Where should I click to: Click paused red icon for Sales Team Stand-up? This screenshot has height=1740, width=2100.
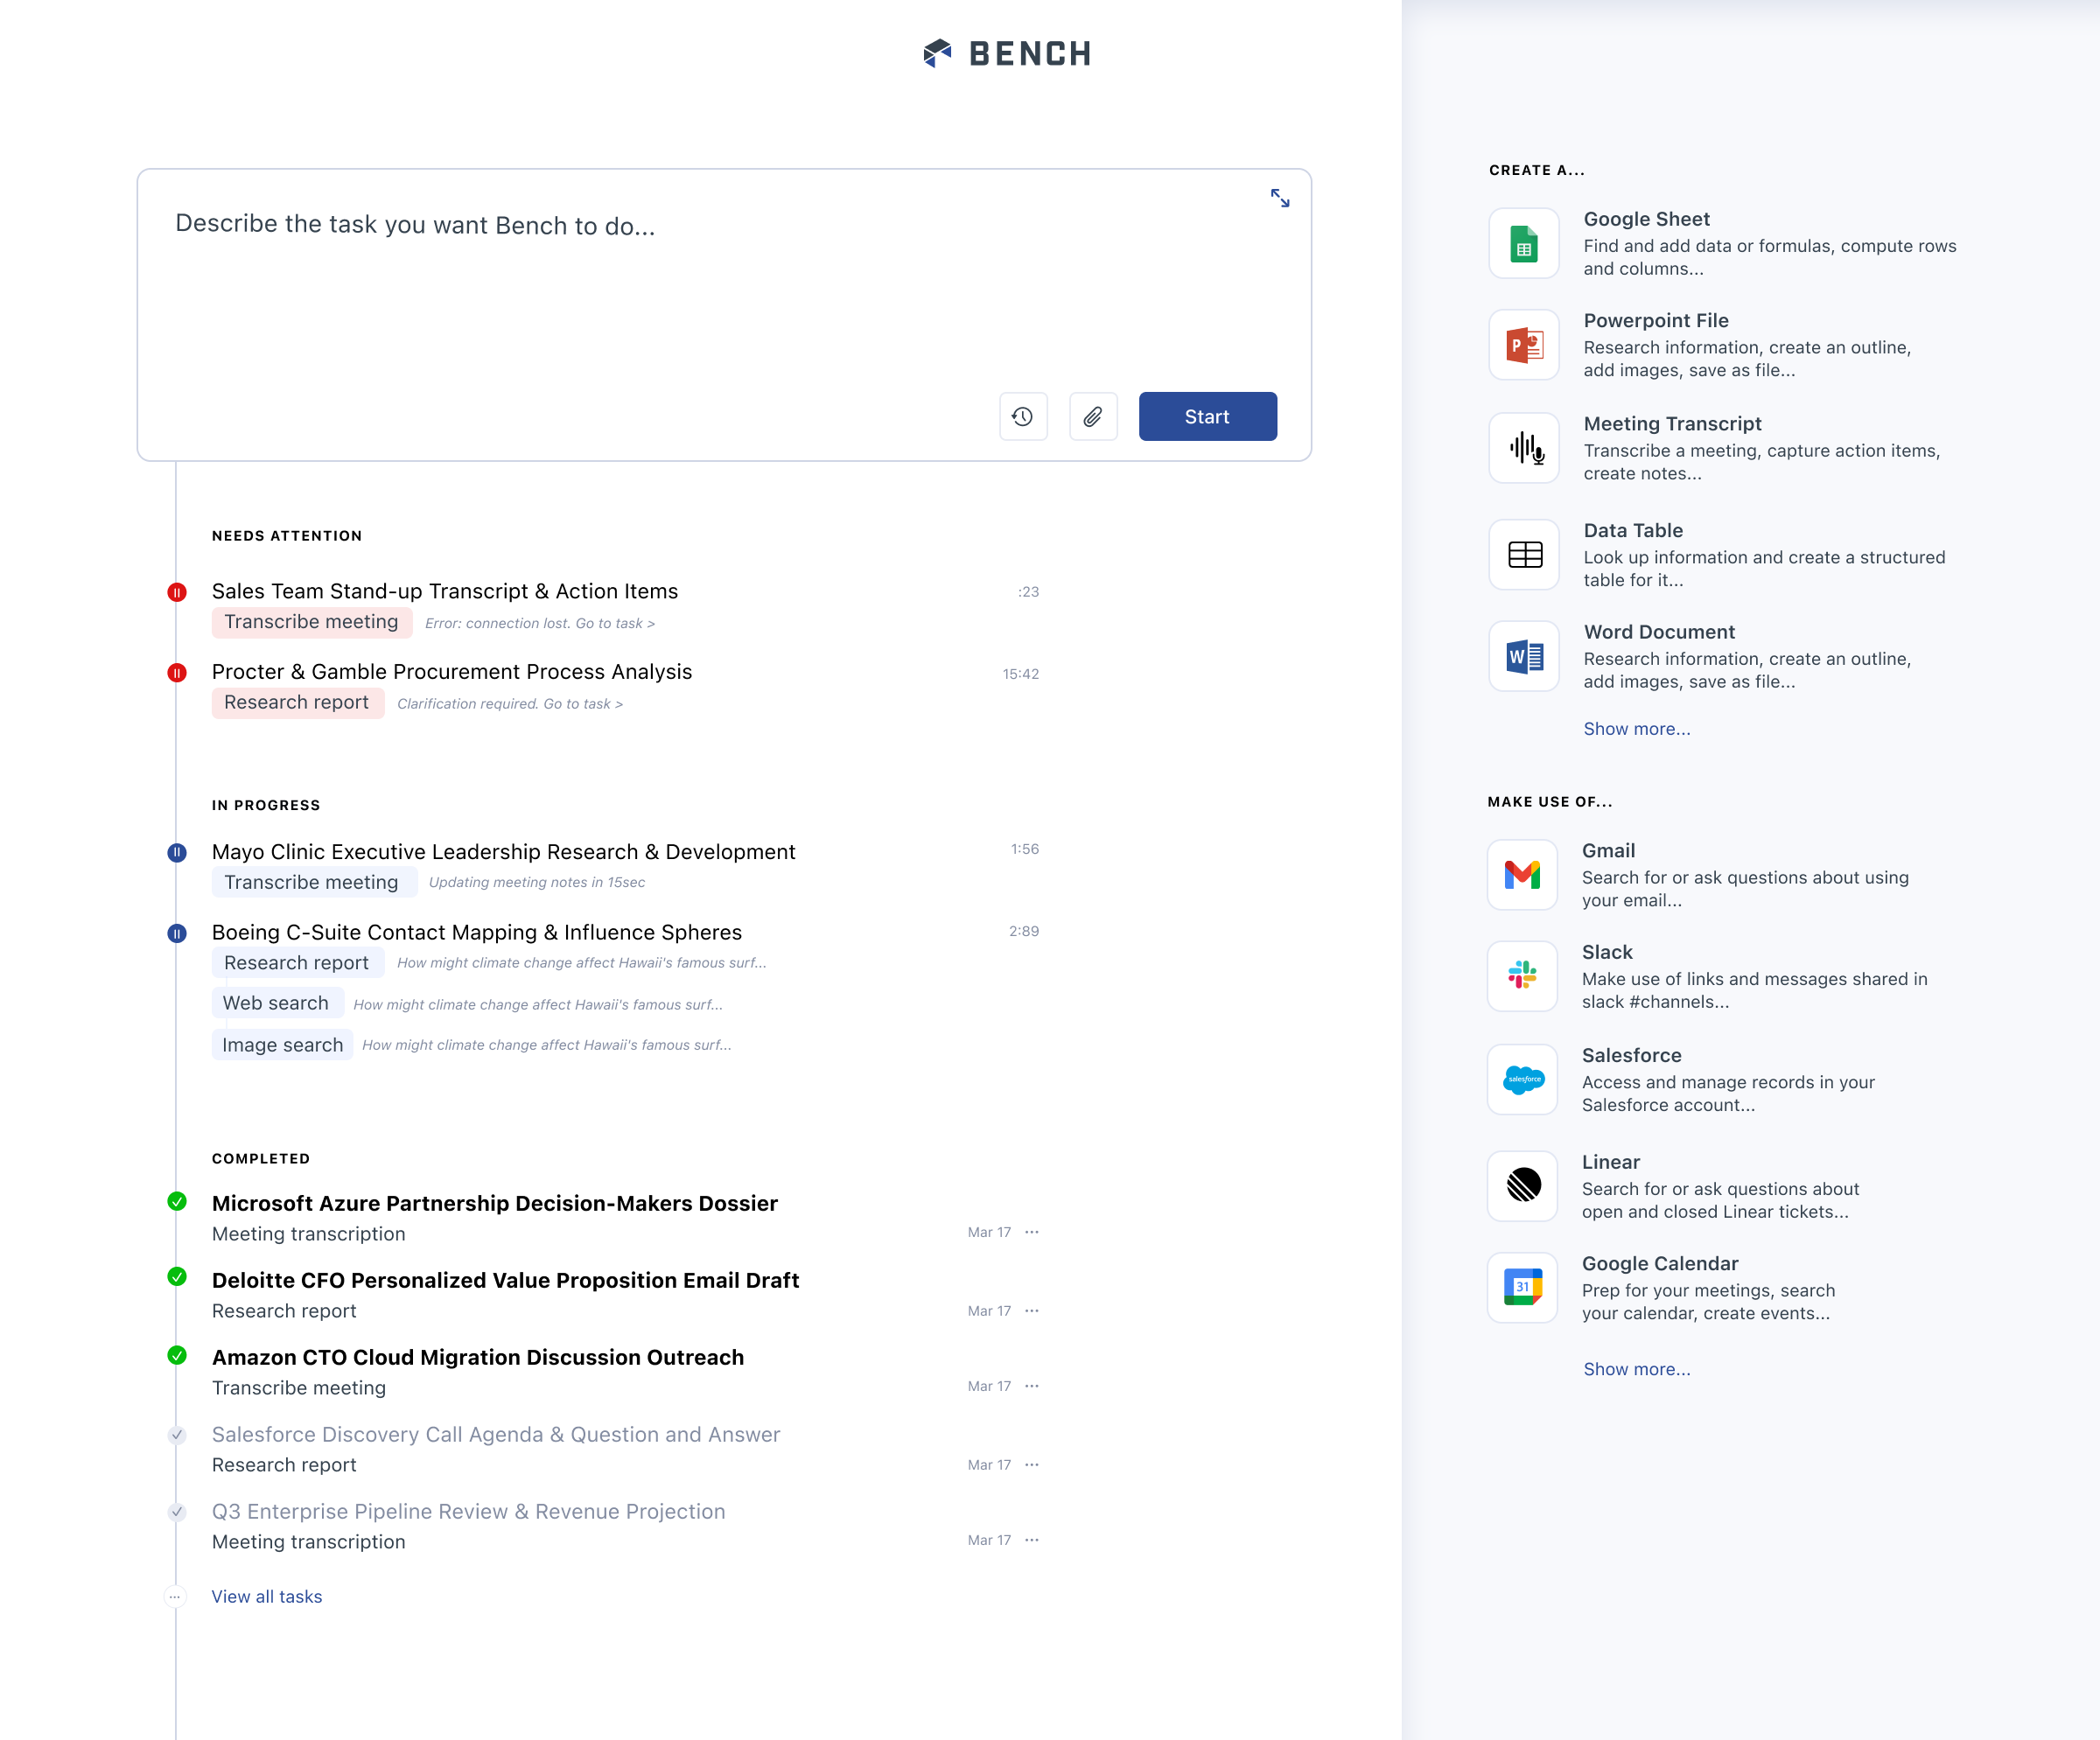click(x=177, y=592)
